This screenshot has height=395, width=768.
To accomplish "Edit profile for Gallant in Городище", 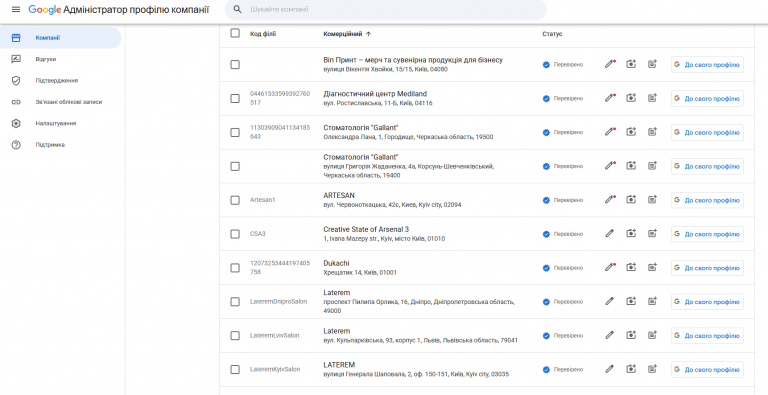I will pos(609,132).
